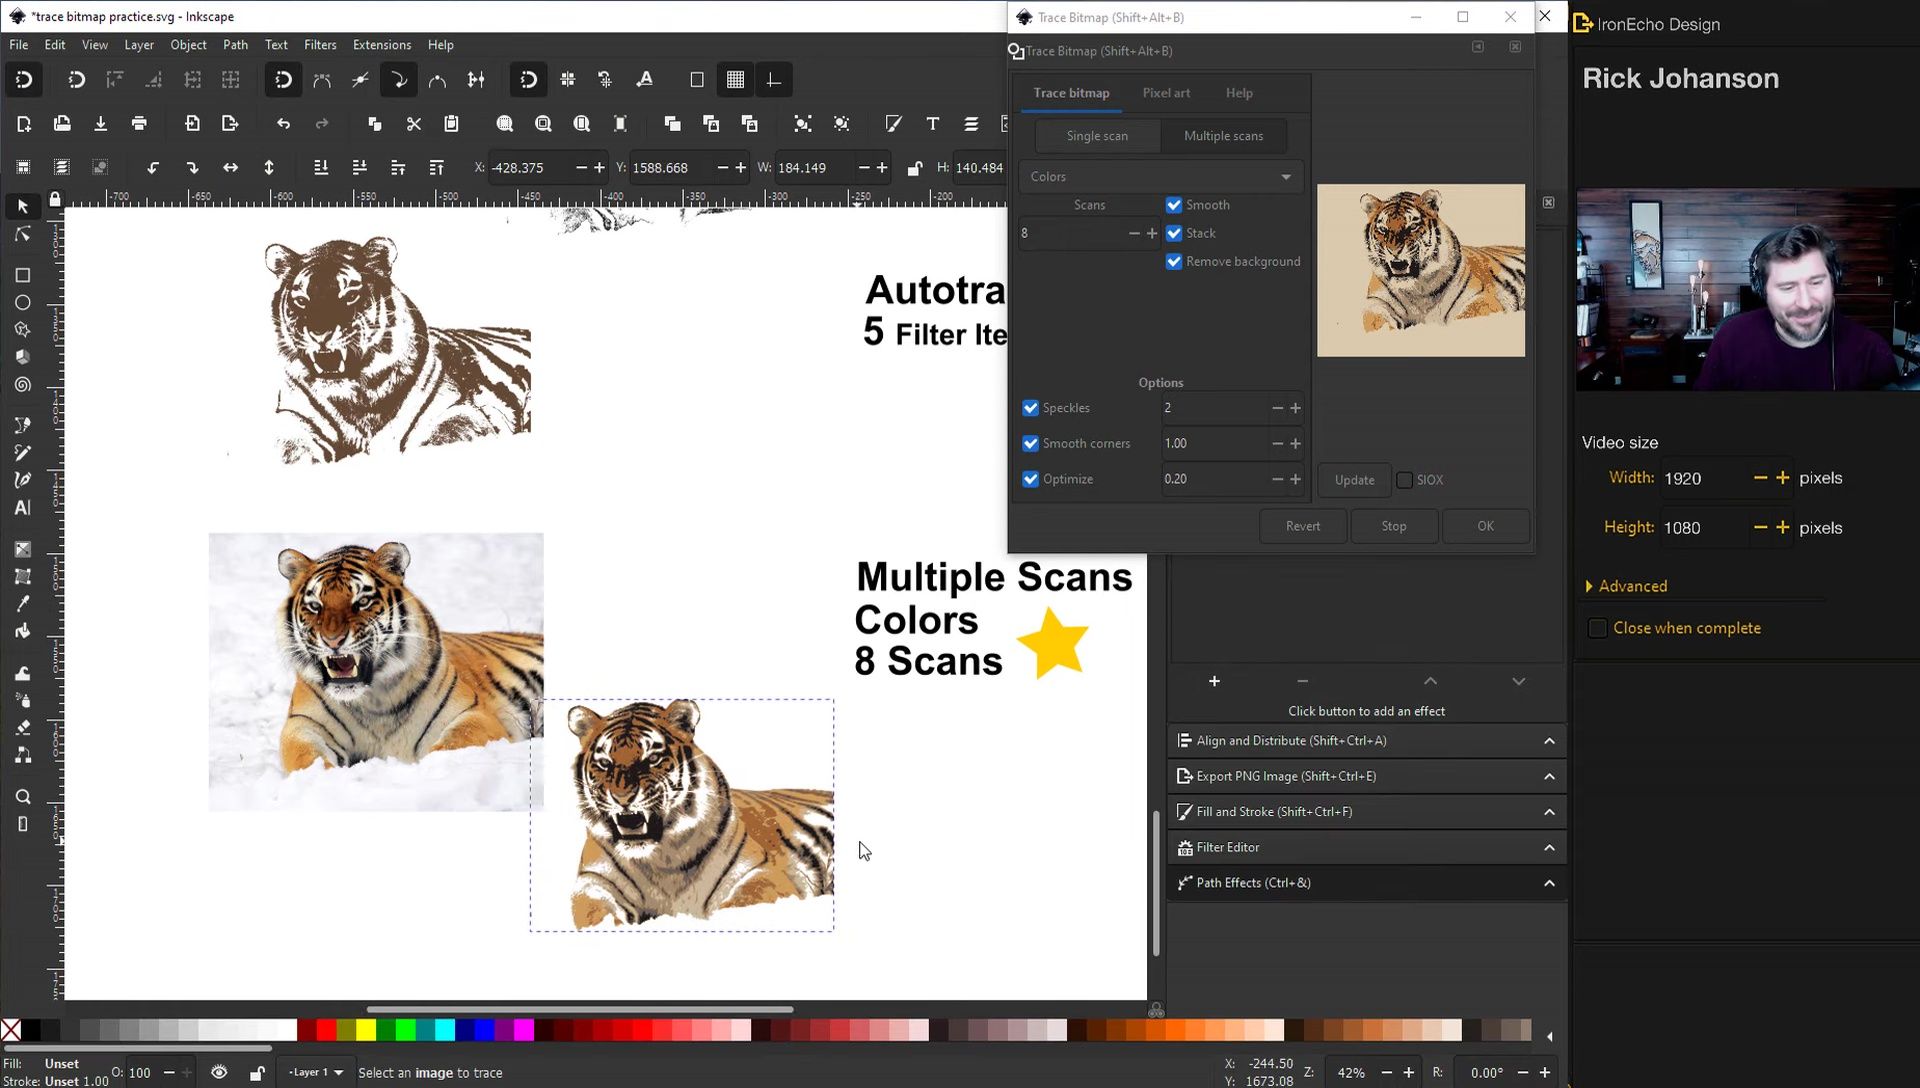The image size is (1920, 1088).
Task: Select the Zoom tool in toolbox
Action: (x=22, y=797)
